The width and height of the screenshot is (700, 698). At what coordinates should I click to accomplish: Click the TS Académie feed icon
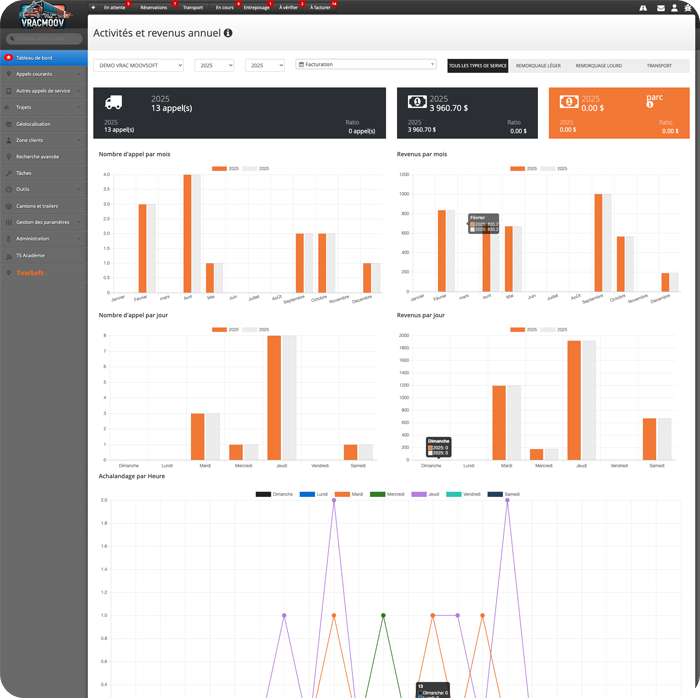pyautogui.click(x=8, y=256)
